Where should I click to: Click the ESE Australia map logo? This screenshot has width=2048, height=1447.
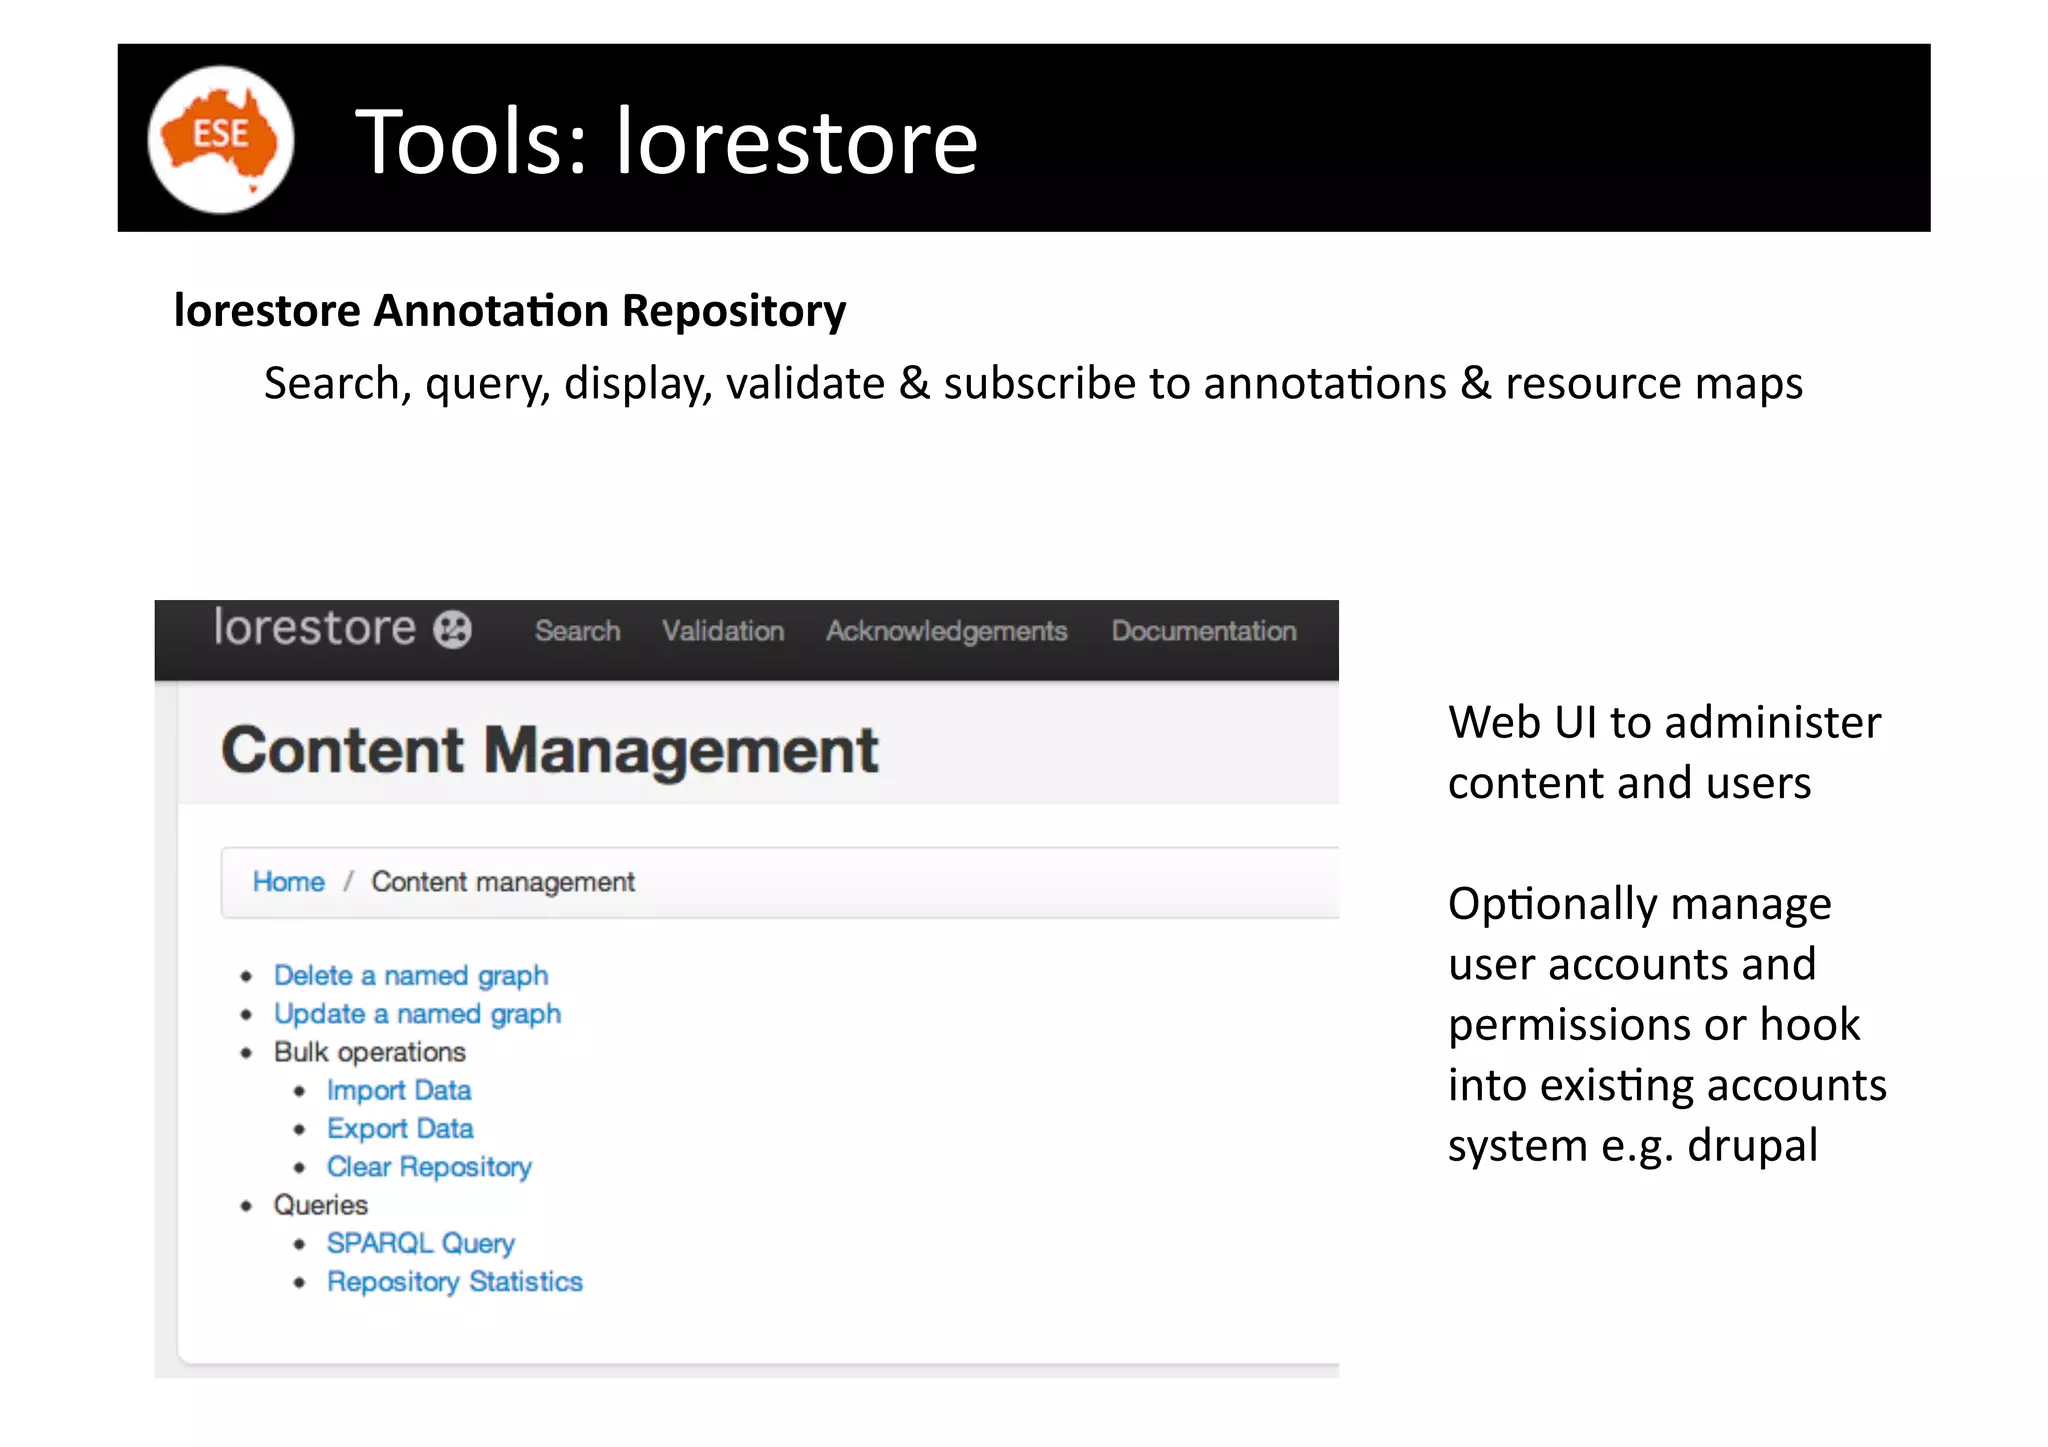[221, 139]
